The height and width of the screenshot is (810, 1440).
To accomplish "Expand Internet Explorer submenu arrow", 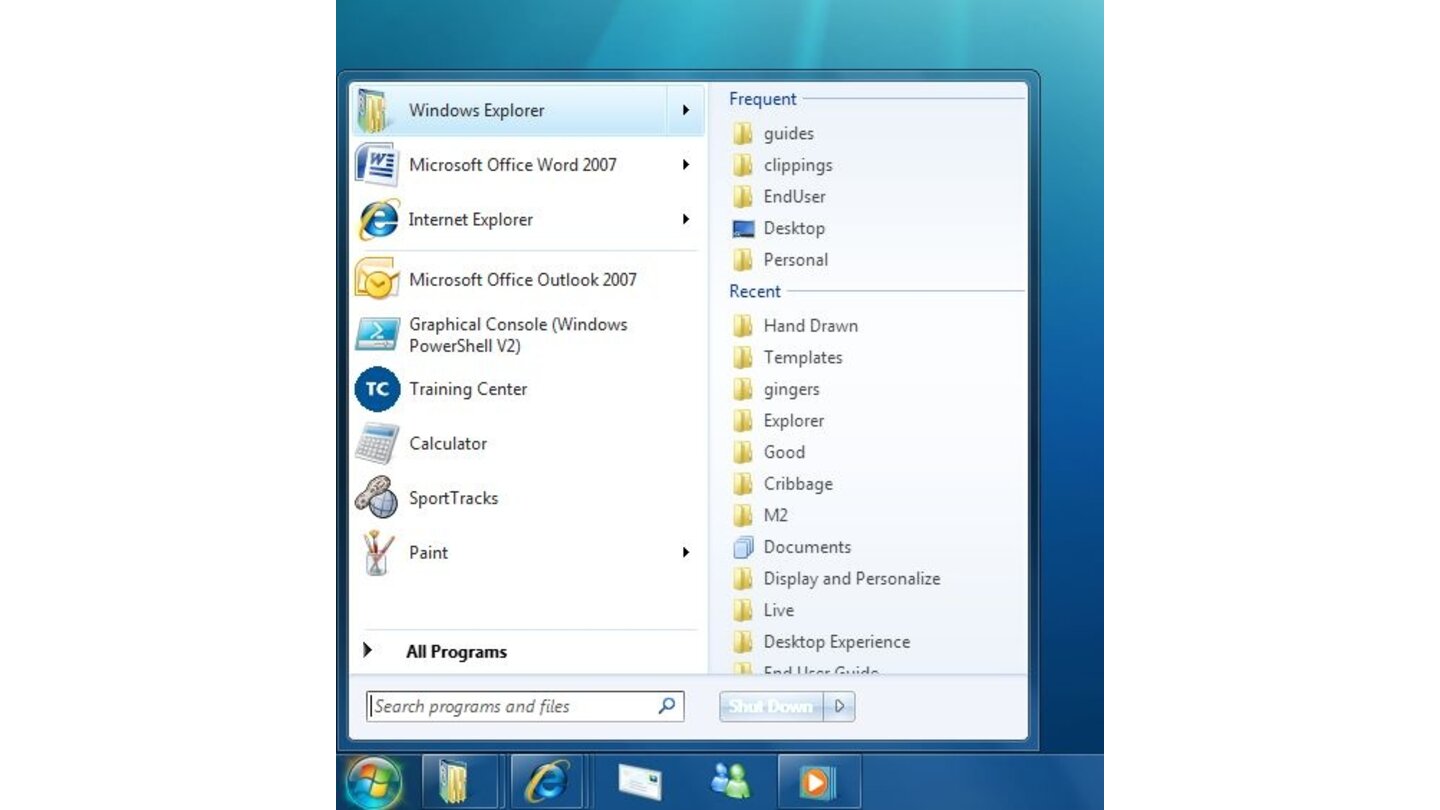I will [x=686, y=219].
